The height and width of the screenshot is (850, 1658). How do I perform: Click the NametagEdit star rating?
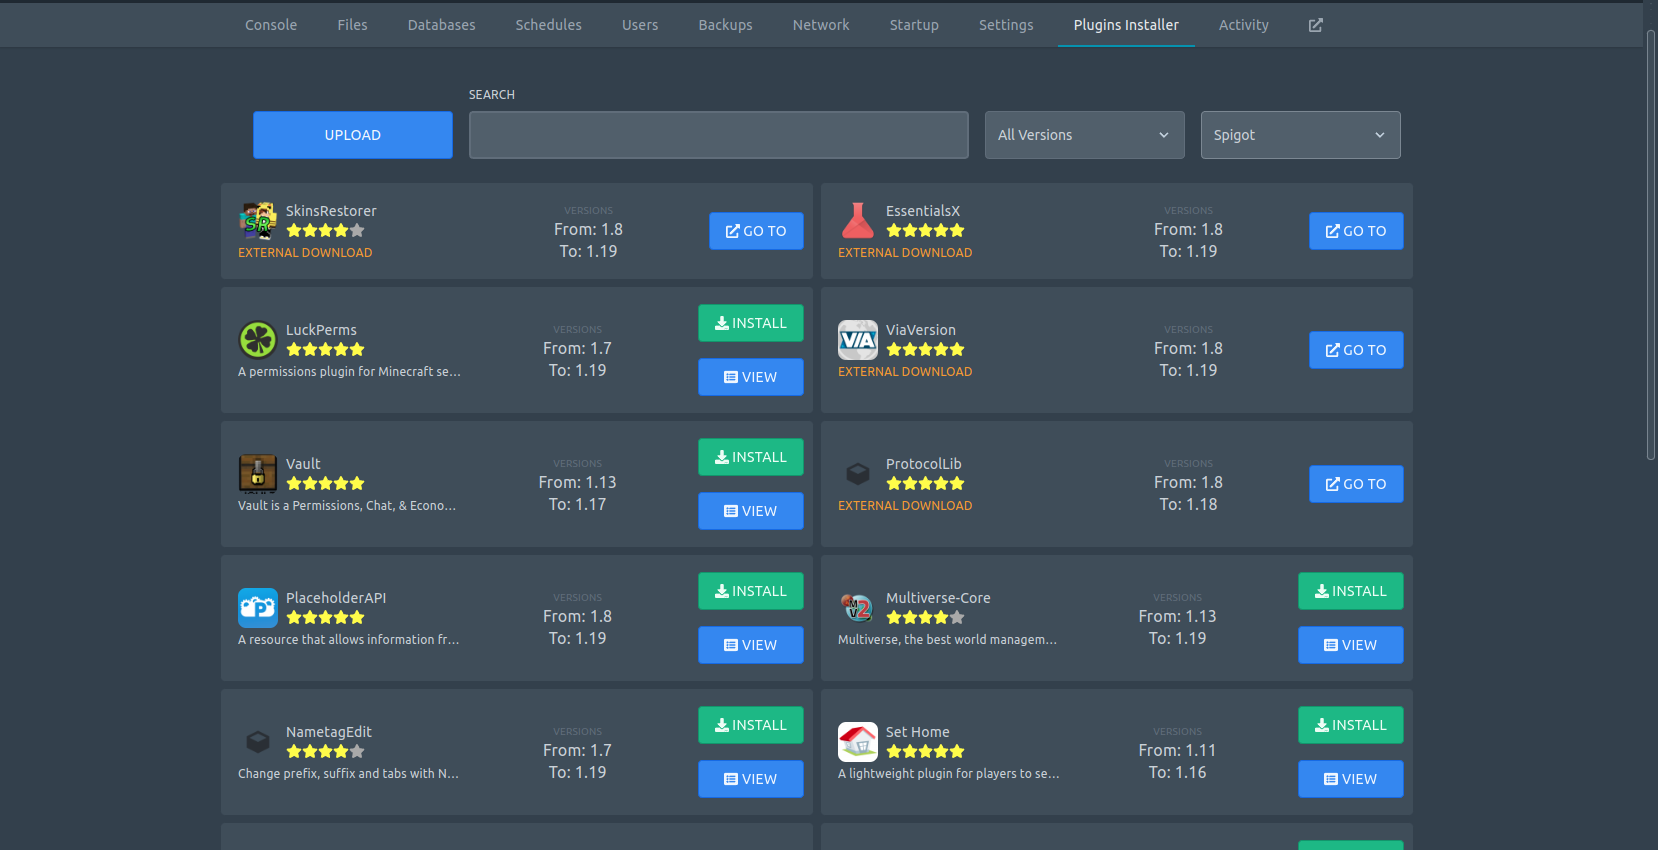325,752
